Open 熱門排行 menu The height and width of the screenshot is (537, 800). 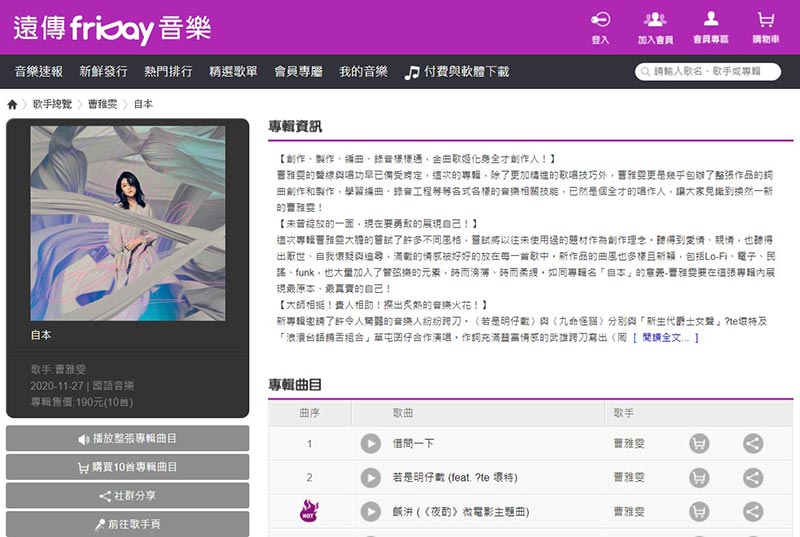(168, 71)
